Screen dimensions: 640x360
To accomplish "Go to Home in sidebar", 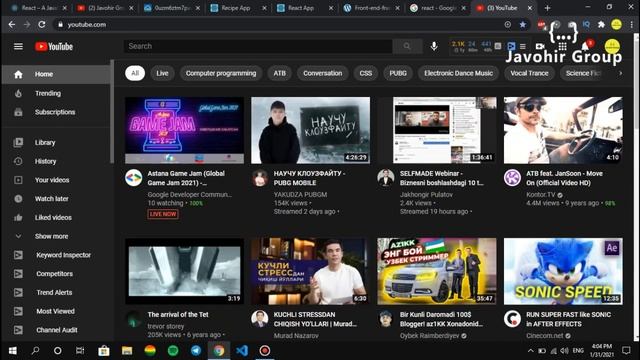I will point(56,74).
